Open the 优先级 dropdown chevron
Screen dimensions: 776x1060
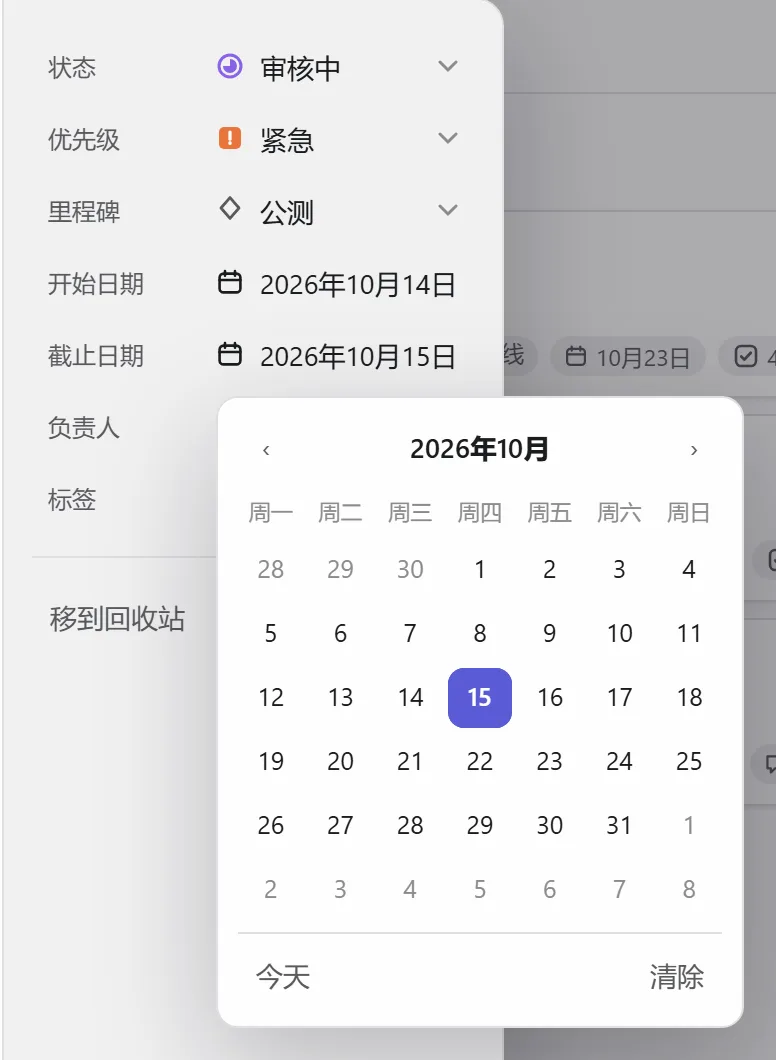point(448,138)
